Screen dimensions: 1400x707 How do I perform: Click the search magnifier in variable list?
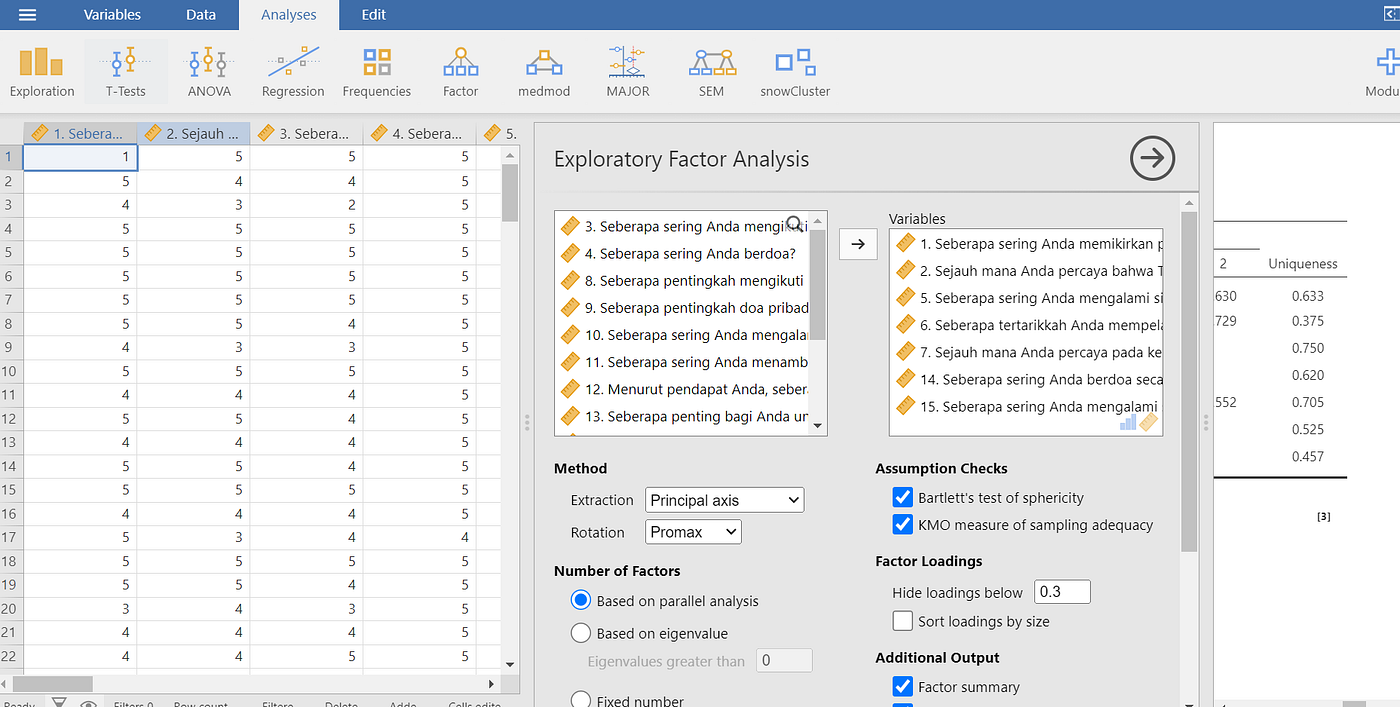tap(795, 224)
